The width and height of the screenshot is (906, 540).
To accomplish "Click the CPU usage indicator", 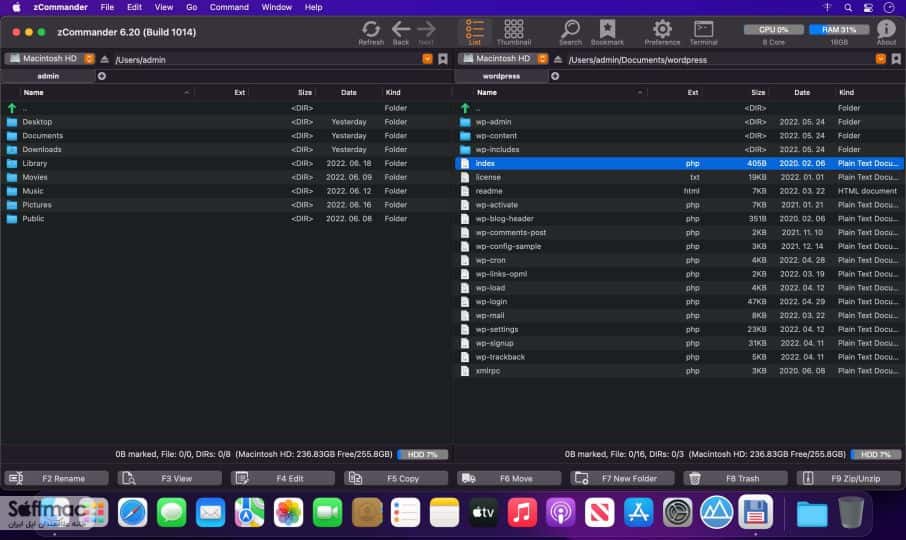I will click(x=773, y=29).
